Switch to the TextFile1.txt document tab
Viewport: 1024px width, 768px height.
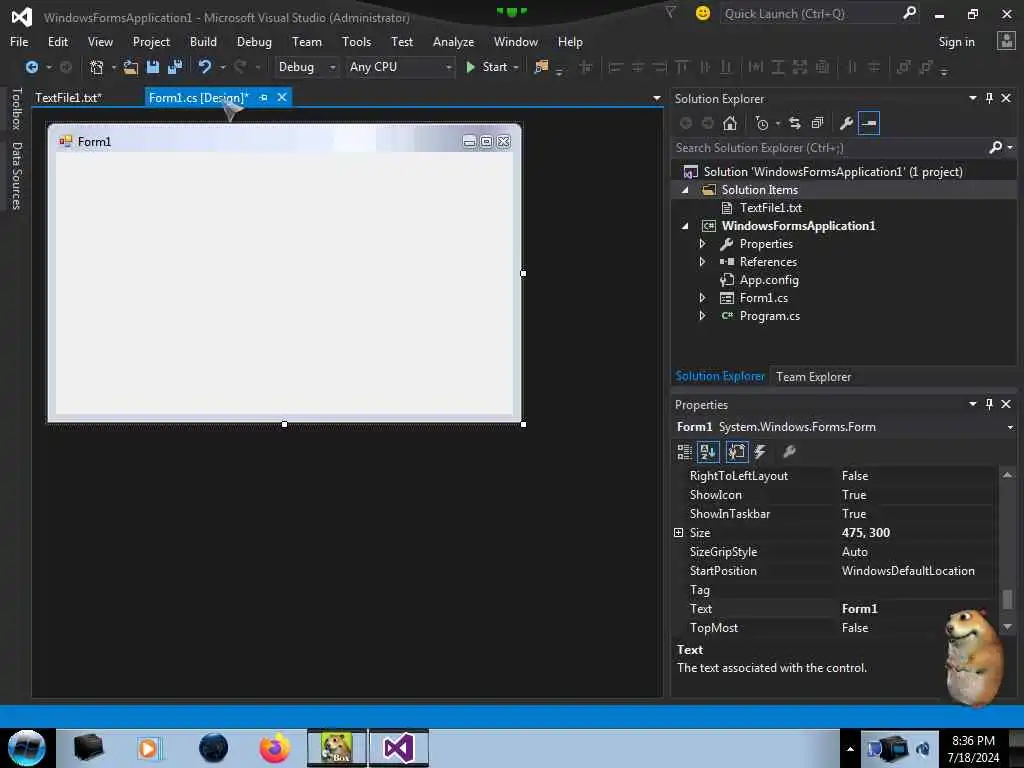tap(69, 98)
